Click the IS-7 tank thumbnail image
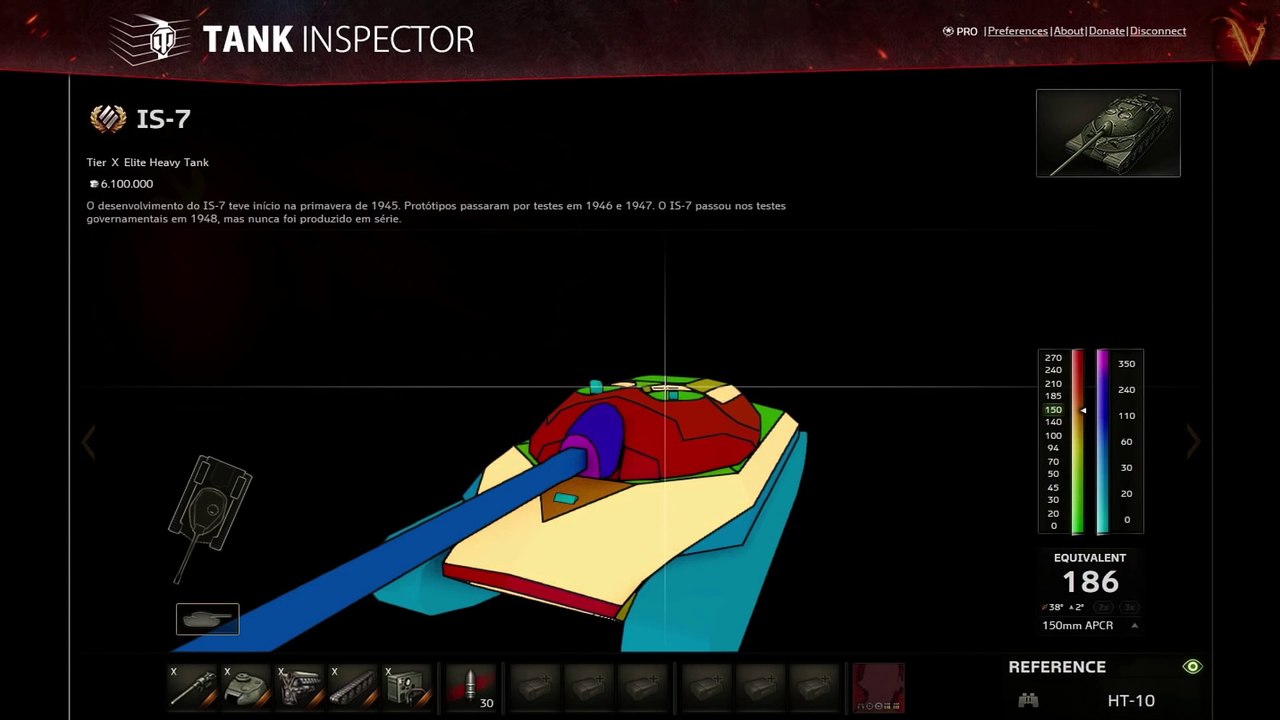Viewport: 1280px width, 720px height. click(x=1108, y=133)
